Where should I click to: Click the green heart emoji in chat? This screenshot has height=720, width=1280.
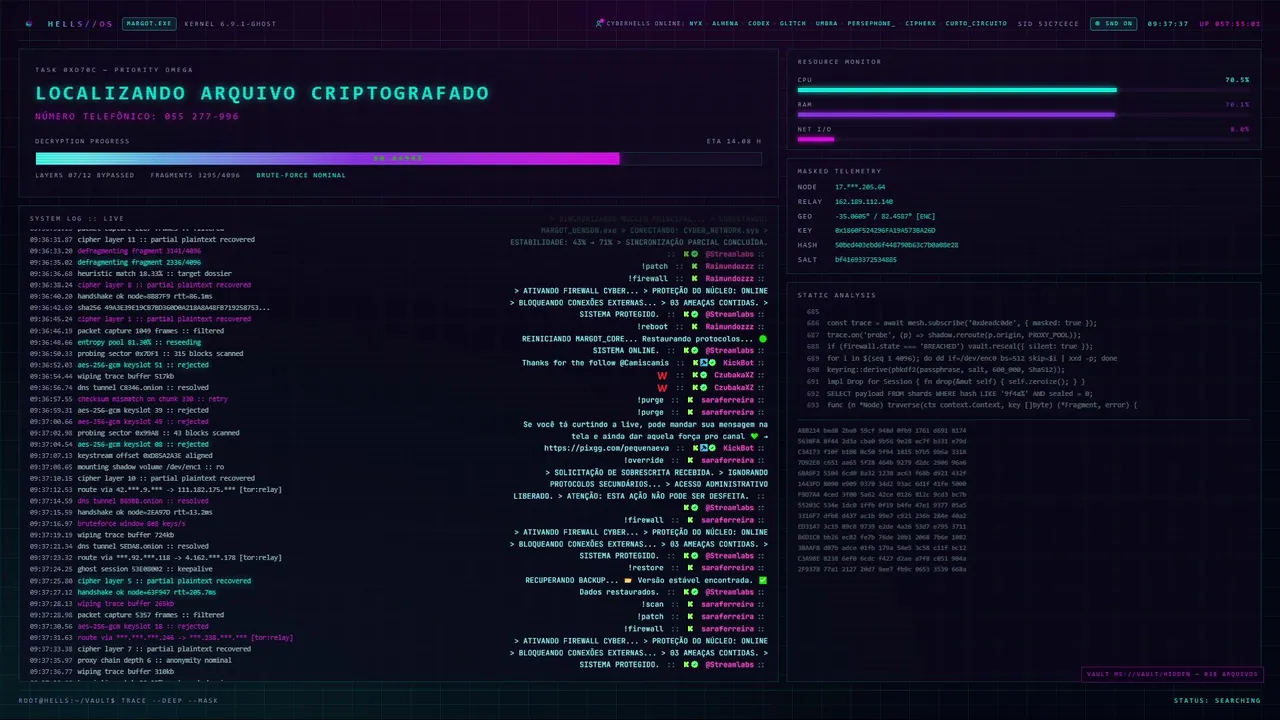[x=752, y=436]
